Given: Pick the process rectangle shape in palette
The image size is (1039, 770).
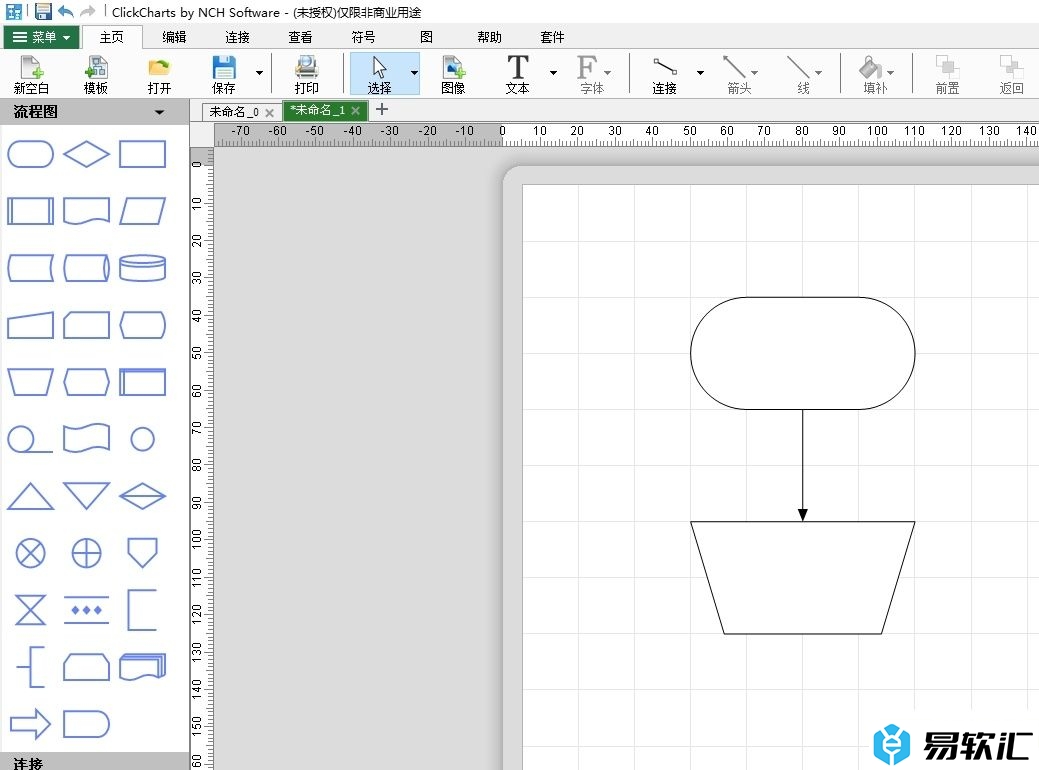Looking at the screenshot, I should click(142, 154).
